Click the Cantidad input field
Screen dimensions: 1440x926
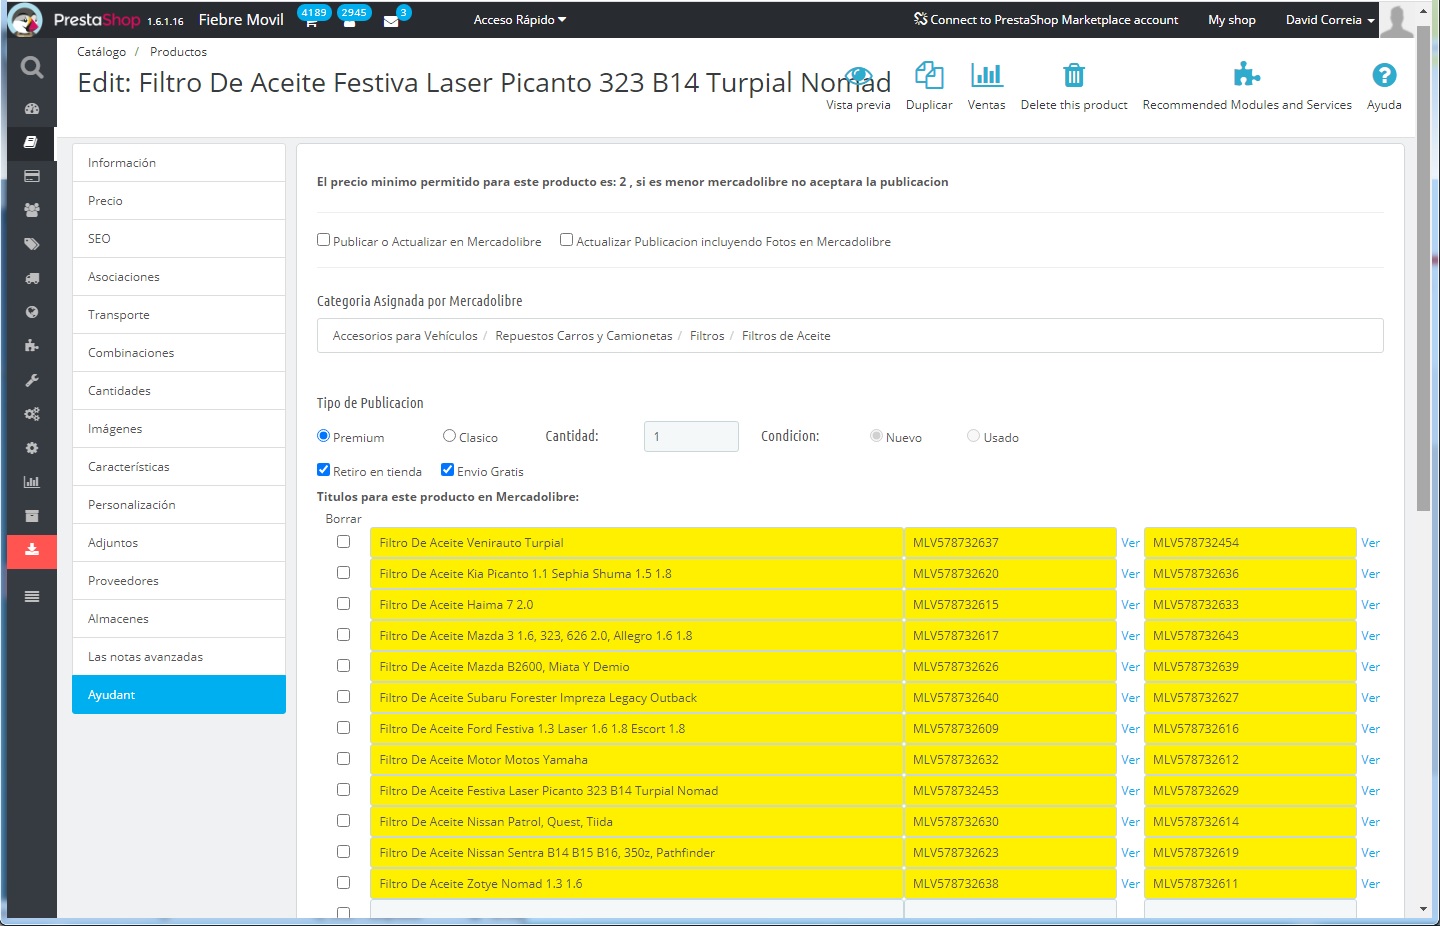pyautogui.click(x=691, y=437)
